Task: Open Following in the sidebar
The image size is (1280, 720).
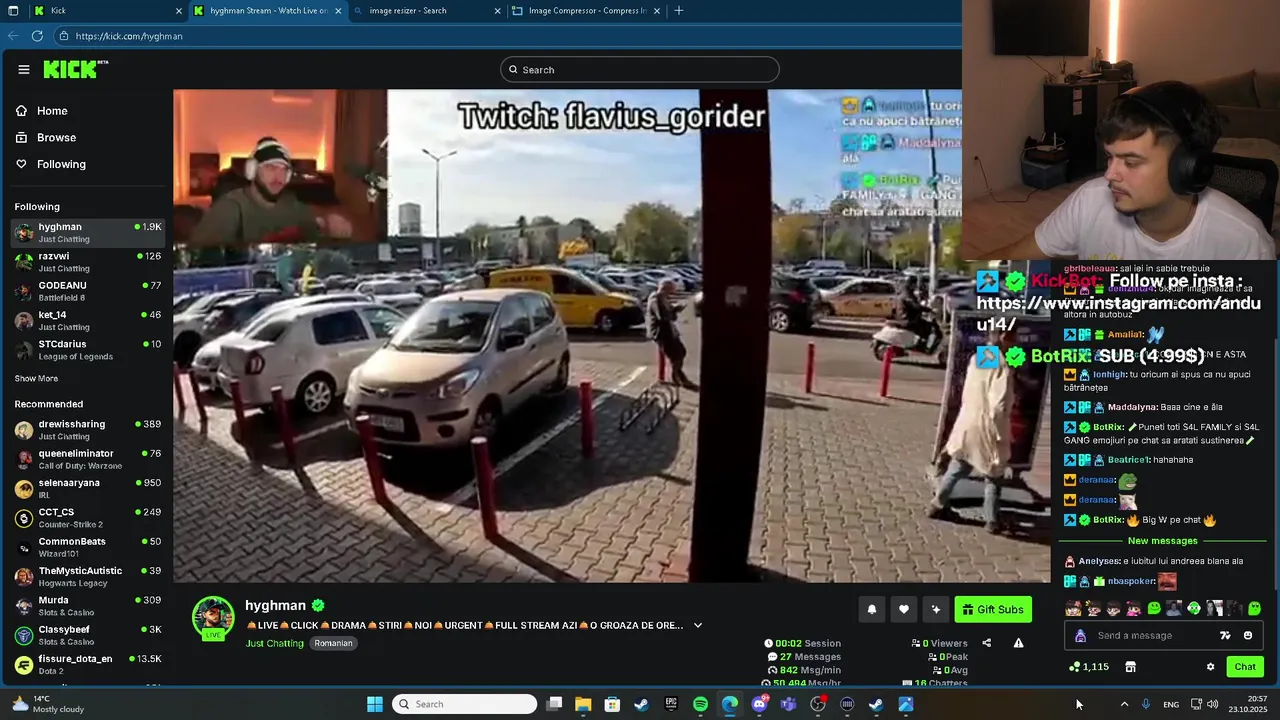Action: point(61,164)
